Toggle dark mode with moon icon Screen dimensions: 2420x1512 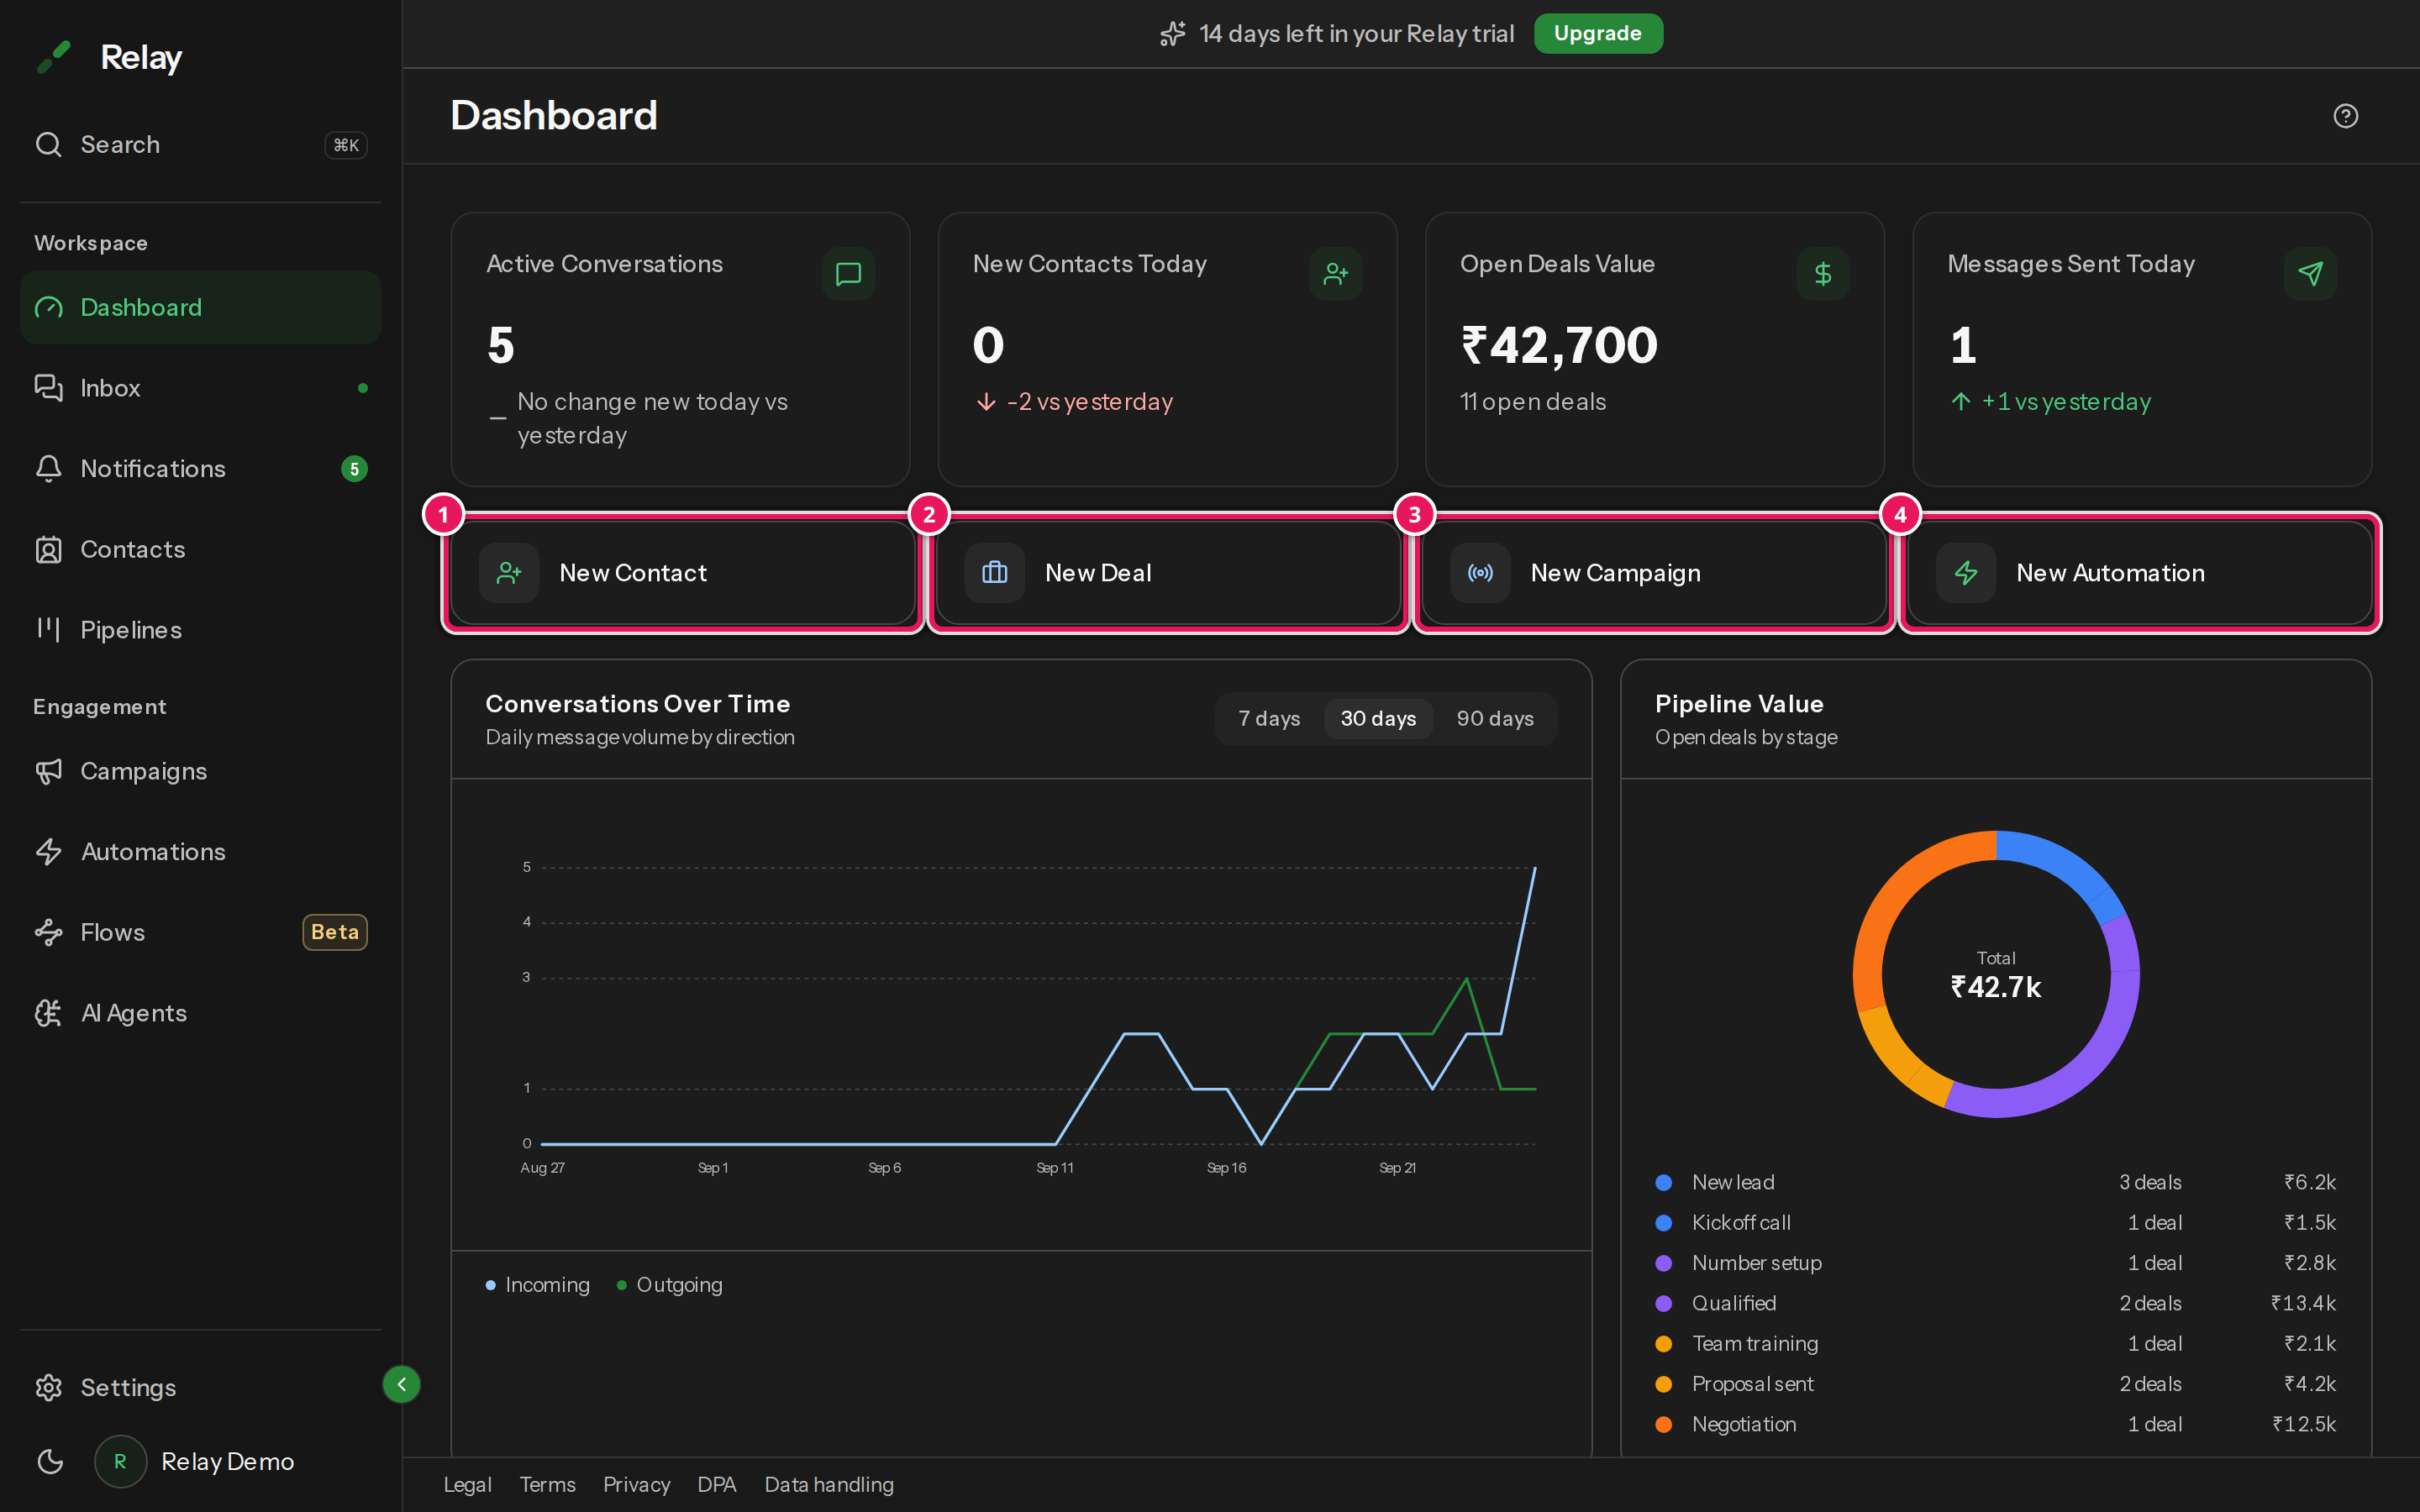point(50,1462)
